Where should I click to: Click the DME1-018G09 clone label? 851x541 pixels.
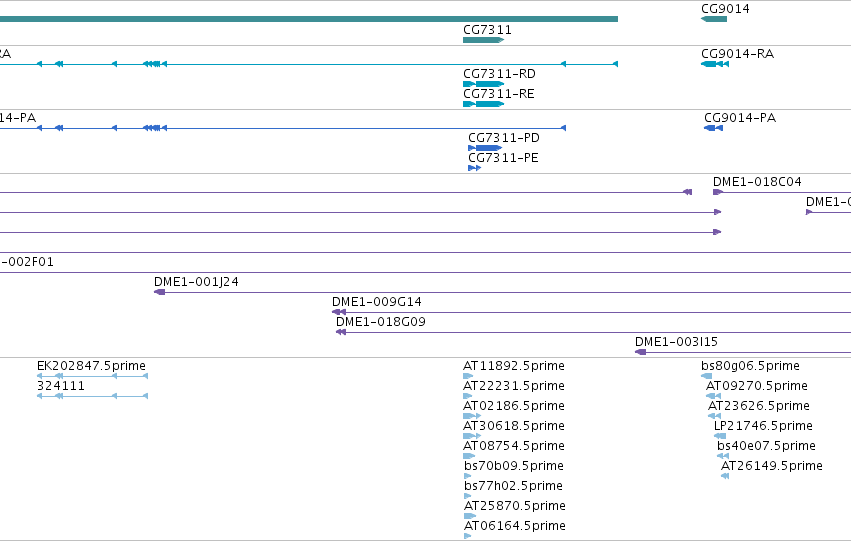click(x=380, y=322)
